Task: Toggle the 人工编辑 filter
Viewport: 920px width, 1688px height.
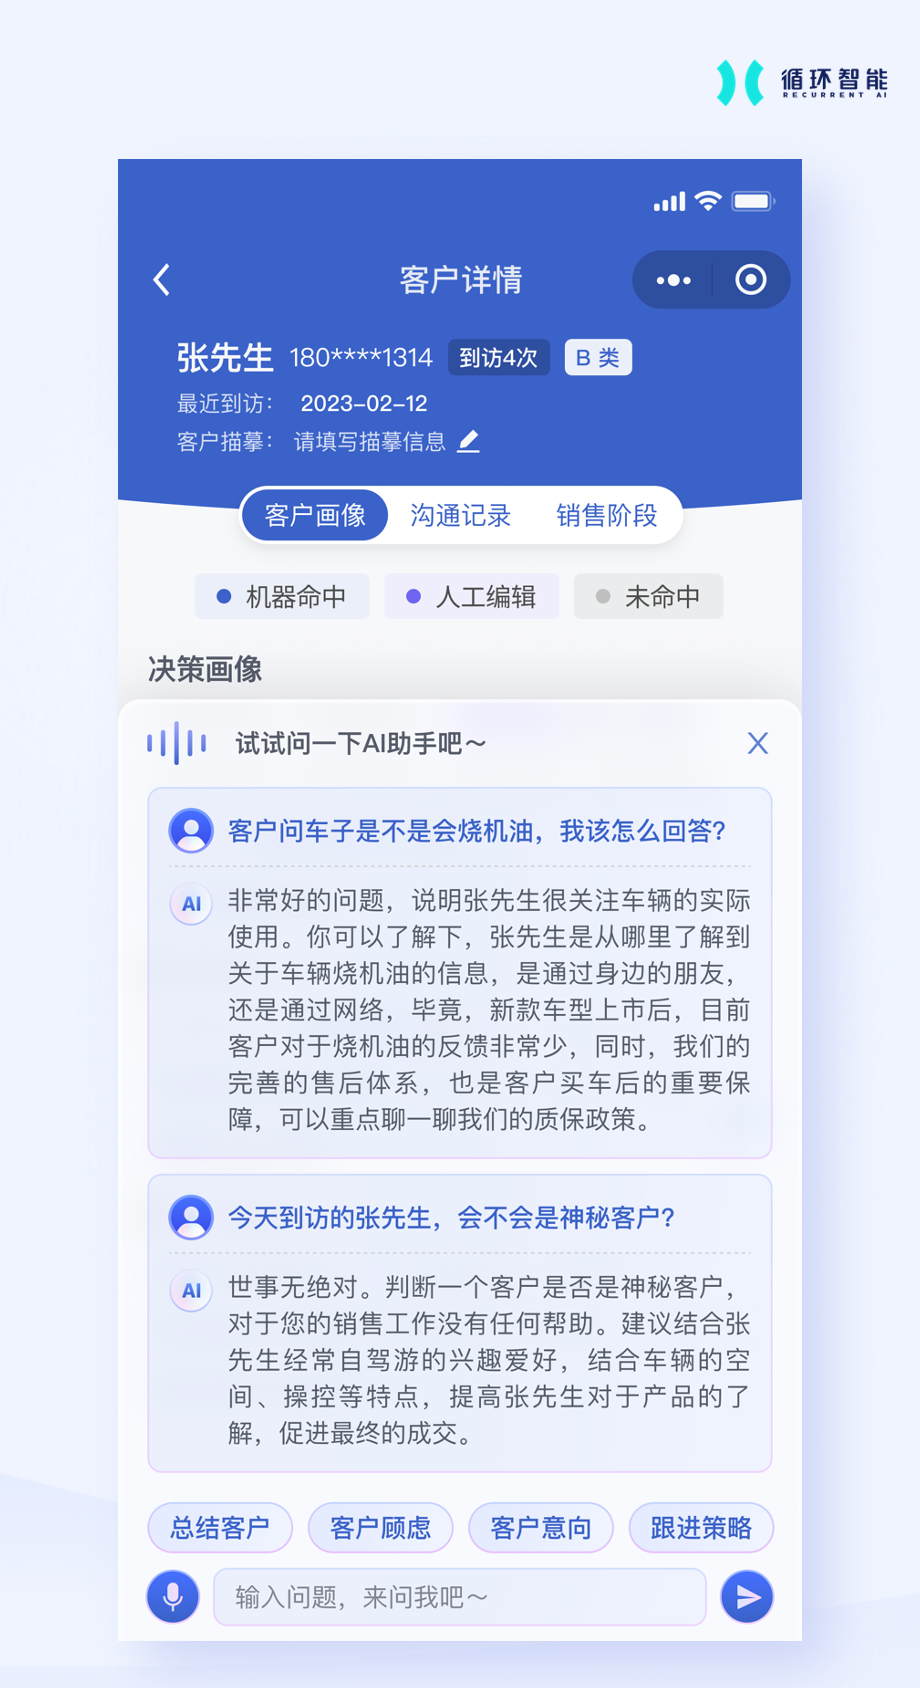Action: (x=471, y=597)
